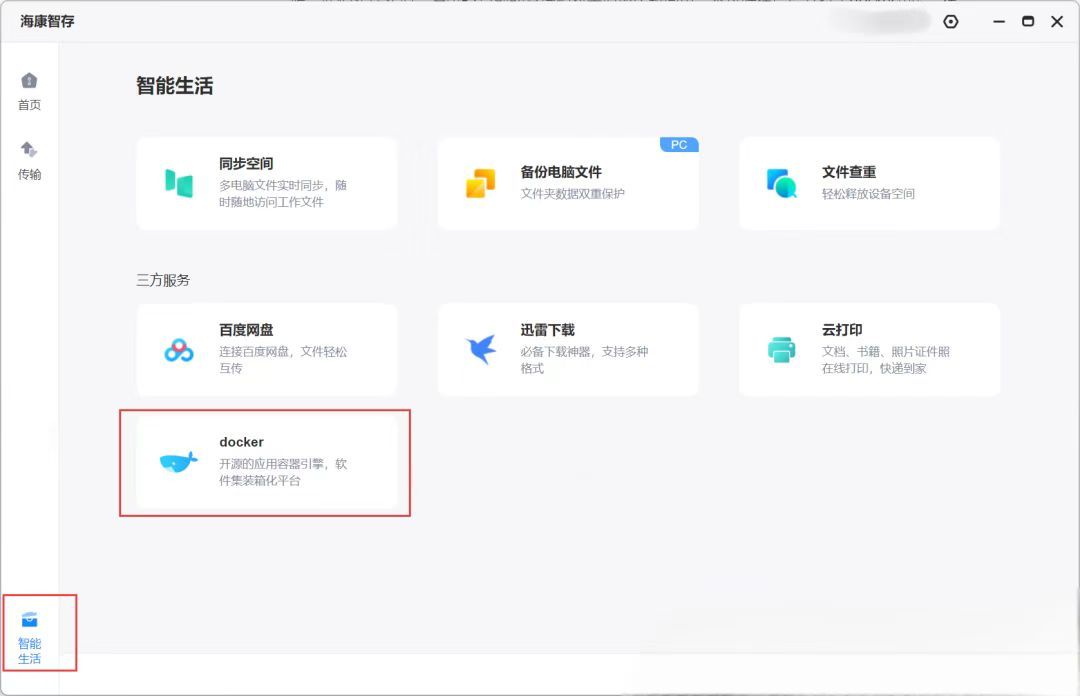This screenshot has height=696, width=1080.
Task: Click the 百度网盘 cloud logo icon
Action: [179, 350]
